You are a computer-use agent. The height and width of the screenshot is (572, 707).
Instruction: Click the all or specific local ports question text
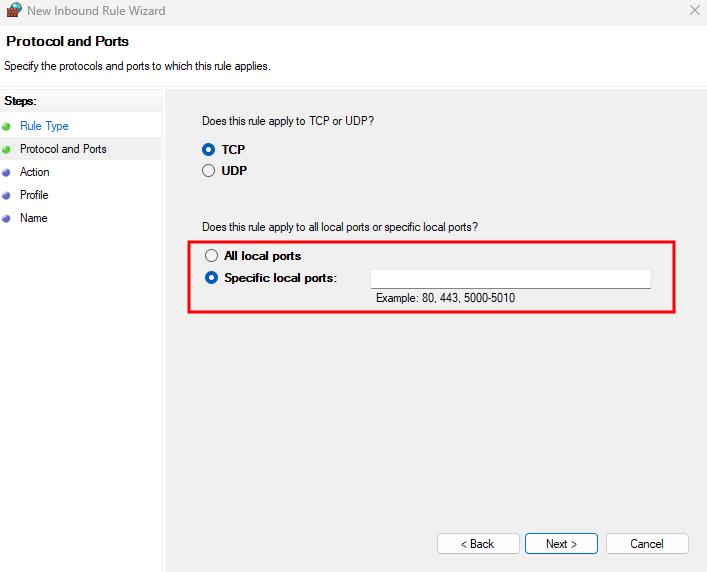tap(340, 227)
